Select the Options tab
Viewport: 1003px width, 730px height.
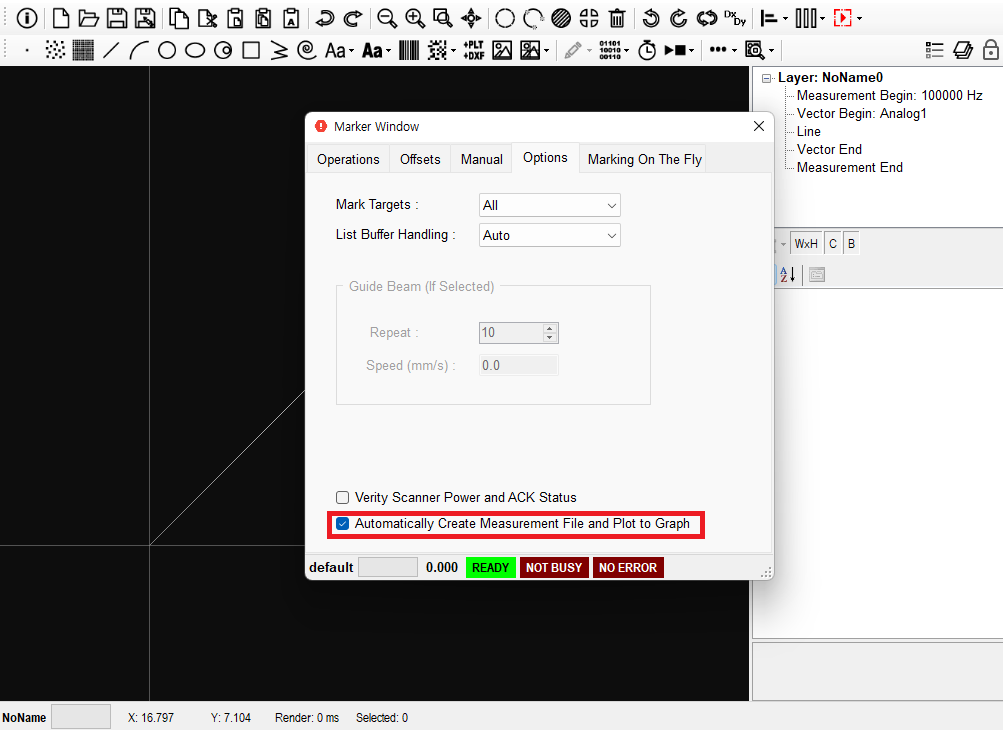pyautogui.click(x=545, y=158)
